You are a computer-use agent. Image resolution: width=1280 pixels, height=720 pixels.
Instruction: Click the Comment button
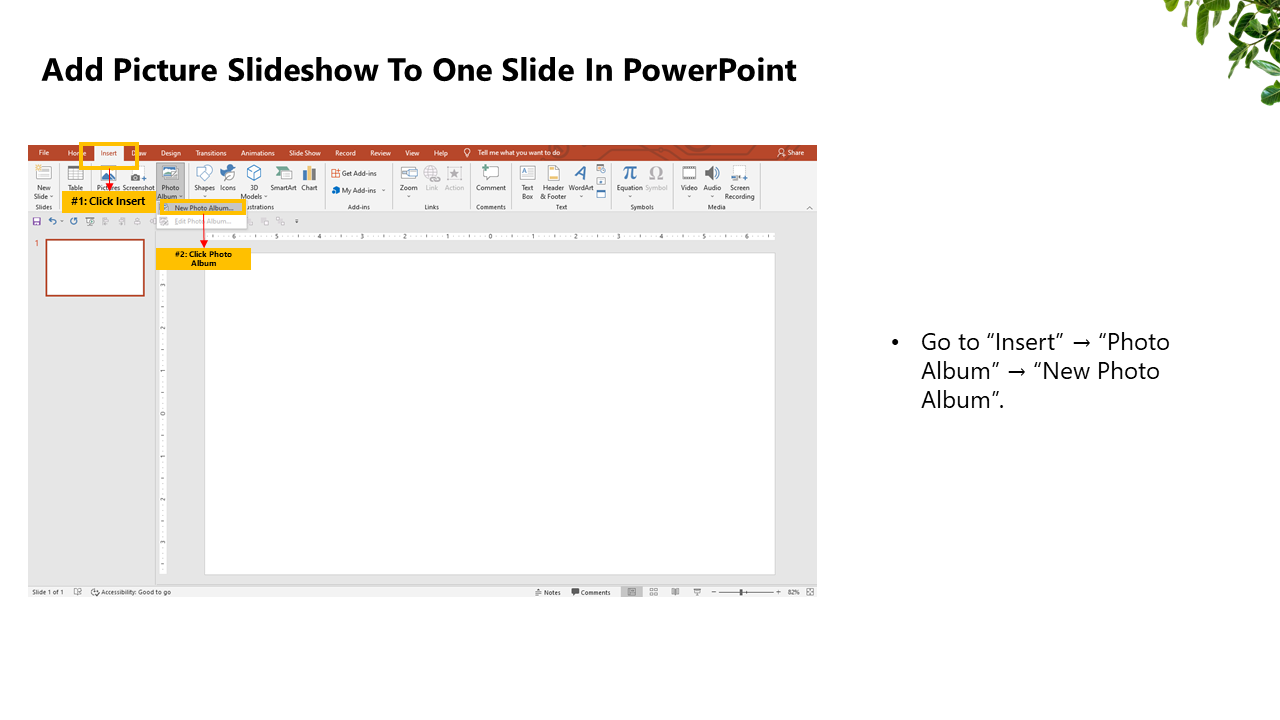[491, 179]
